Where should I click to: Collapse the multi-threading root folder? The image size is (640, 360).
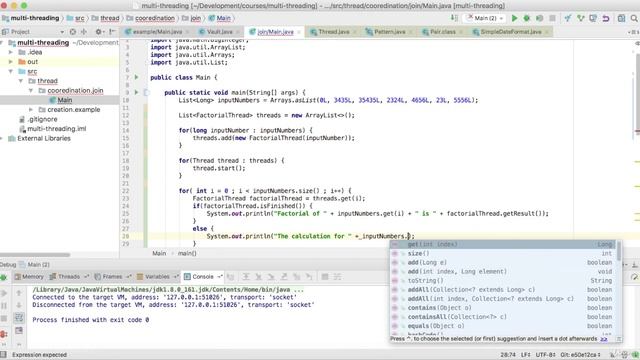2,43
